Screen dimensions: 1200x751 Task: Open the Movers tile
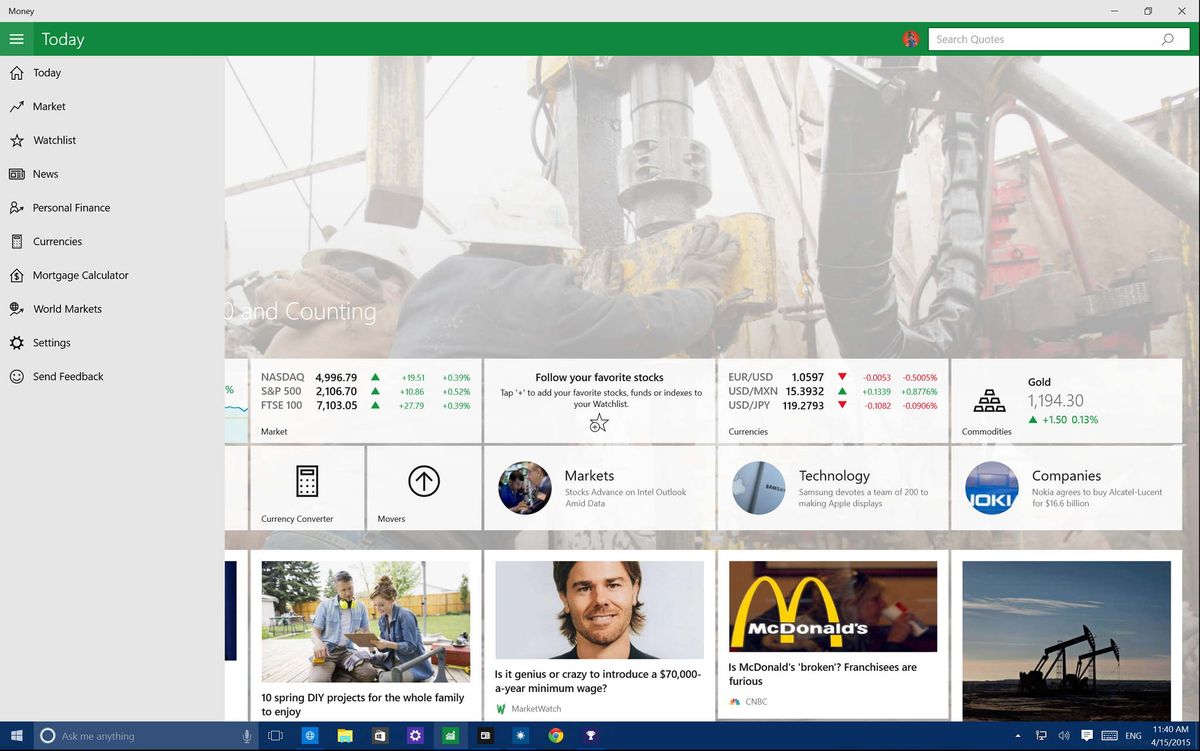coord(423,487)
